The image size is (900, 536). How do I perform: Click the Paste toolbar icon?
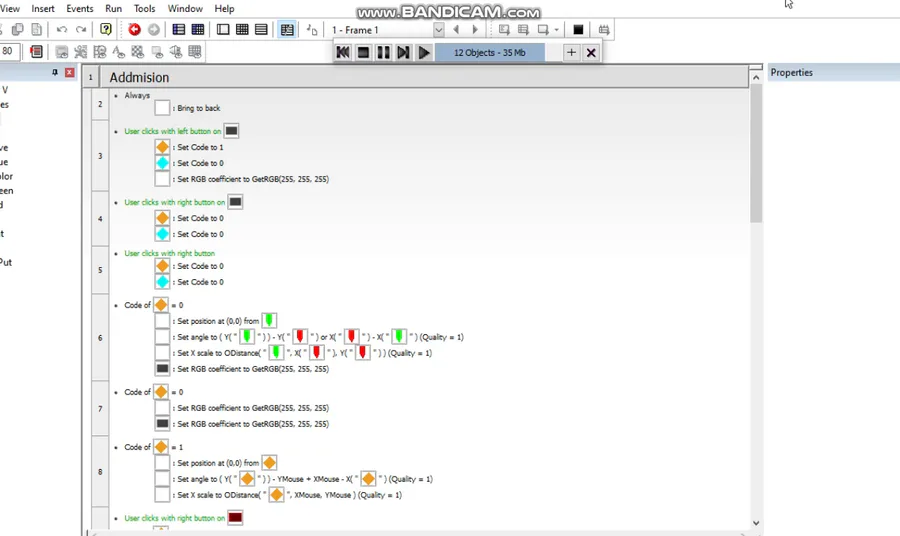point(36,29)
